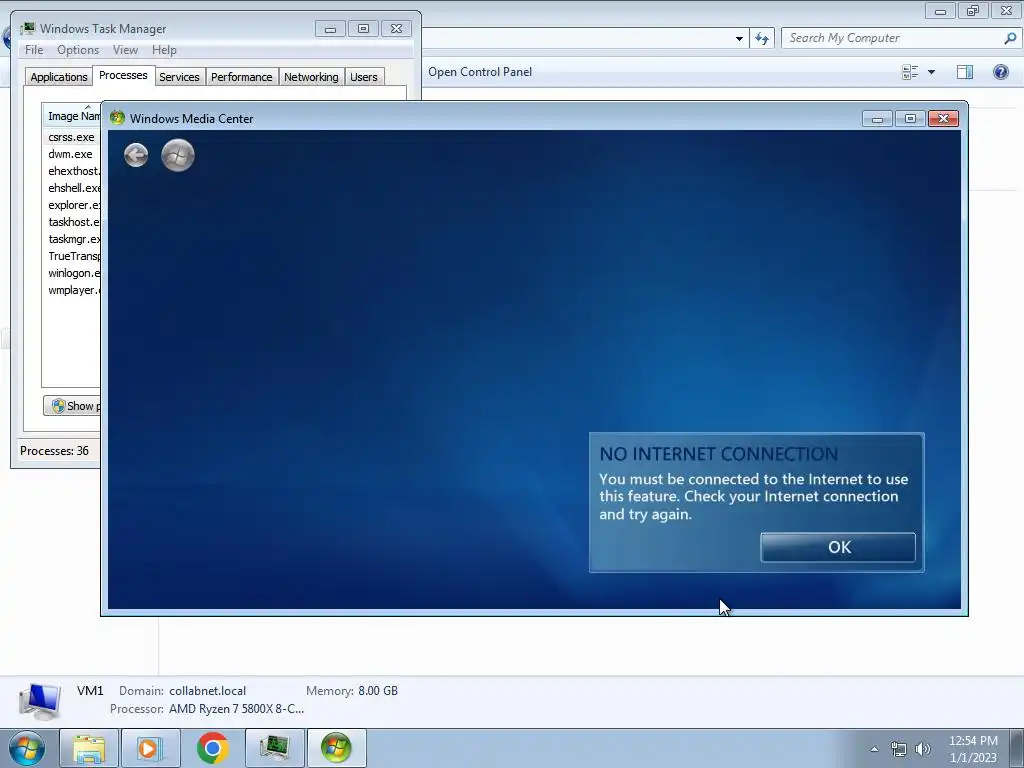Open the view options dropdown arrow

(x=931, y=72)
